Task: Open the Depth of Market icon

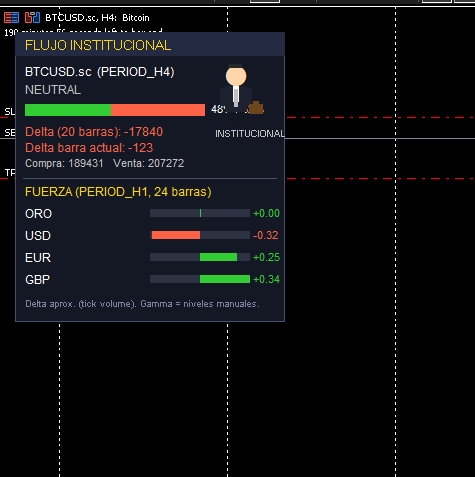Action: click(x=11, y=17)
